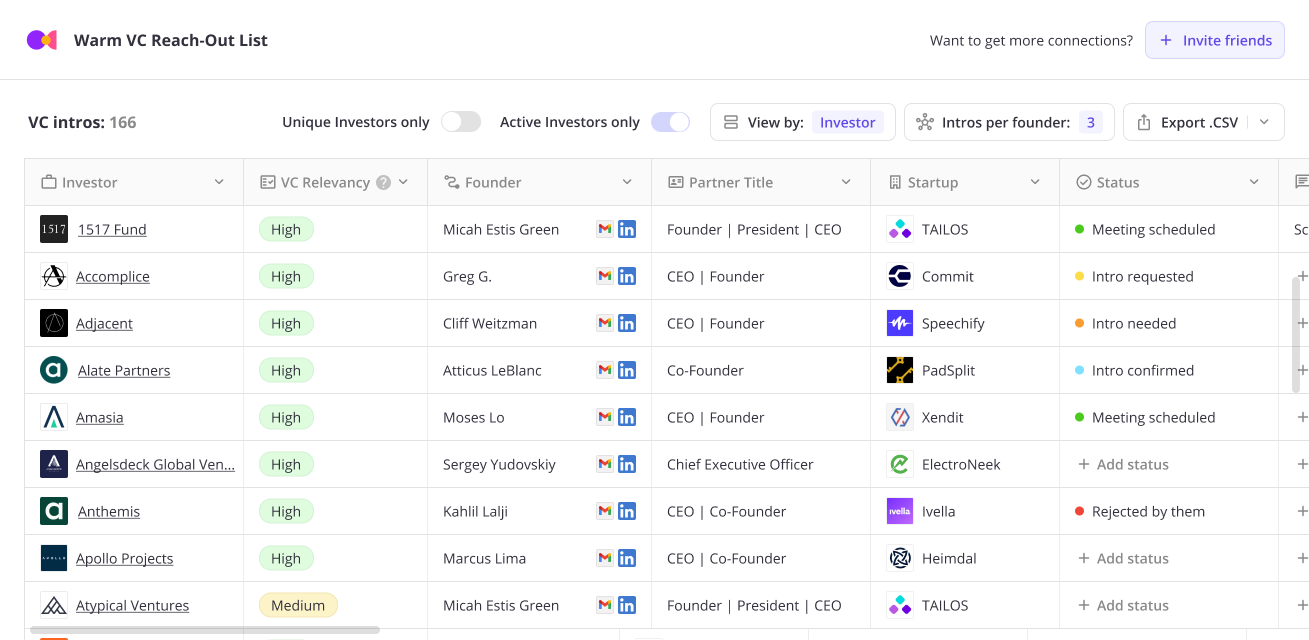Click the app logo beside Warm VC Reach-Out List
Image resolution: width=1309 pixels, height=640 pixels.
point(42,40)
